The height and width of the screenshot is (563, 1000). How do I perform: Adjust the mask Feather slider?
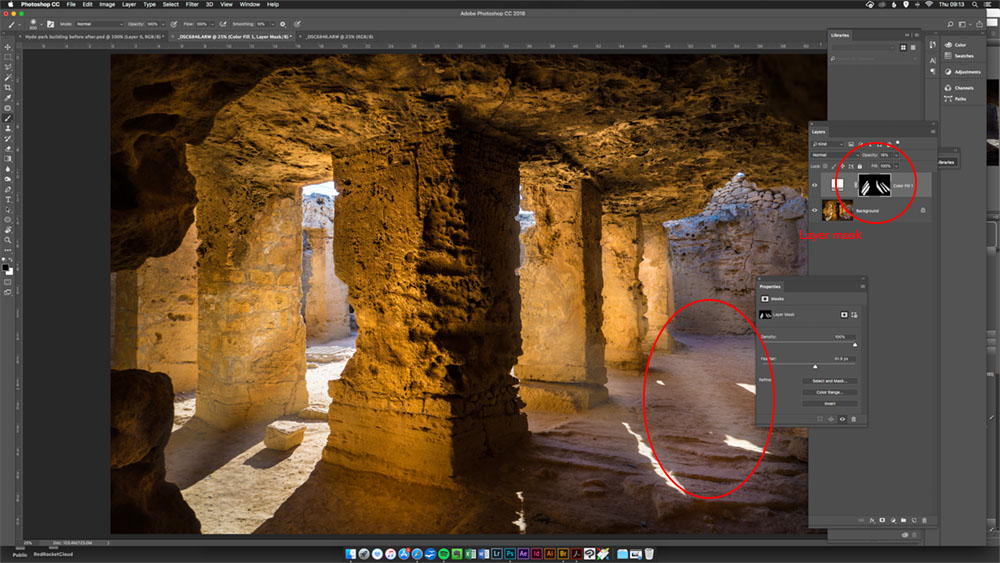815,366
